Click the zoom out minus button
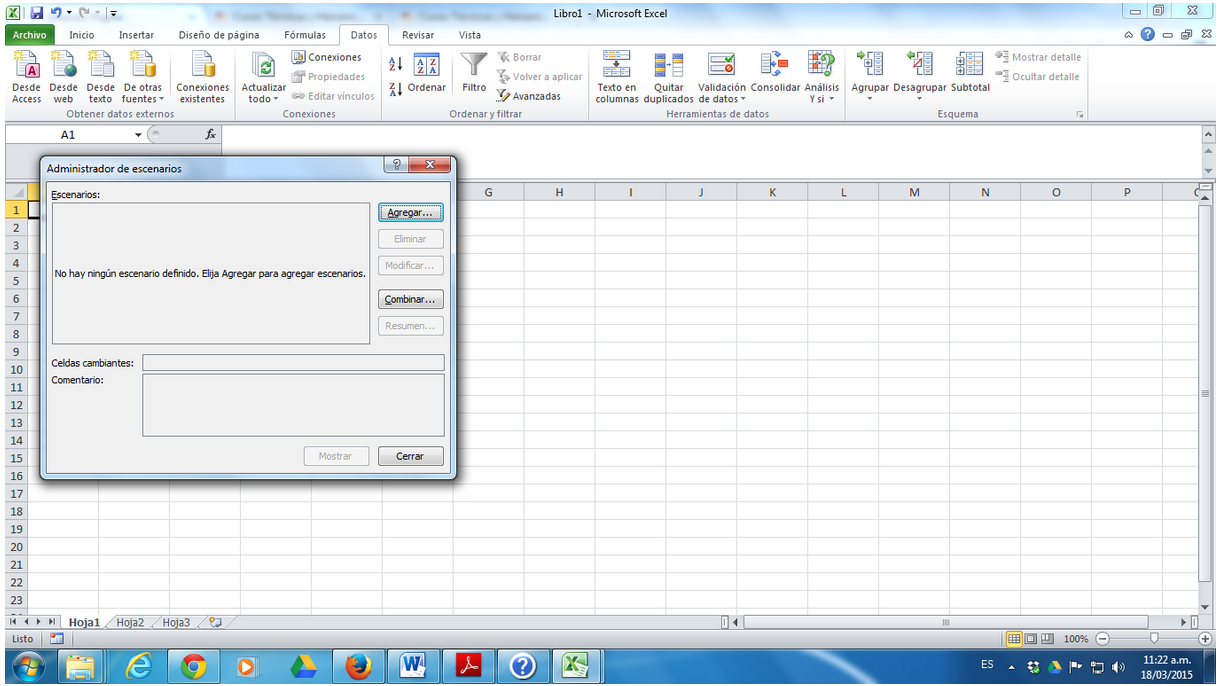Image resolution: width=1218 pixels, height=686 pixels. click(1101, 638)
